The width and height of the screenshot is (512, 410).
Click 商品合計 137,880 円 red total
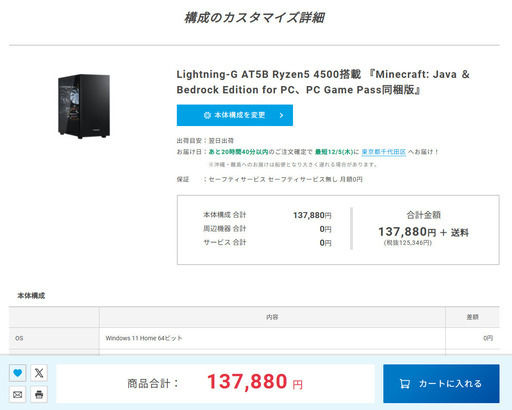[x=255, y=382]
